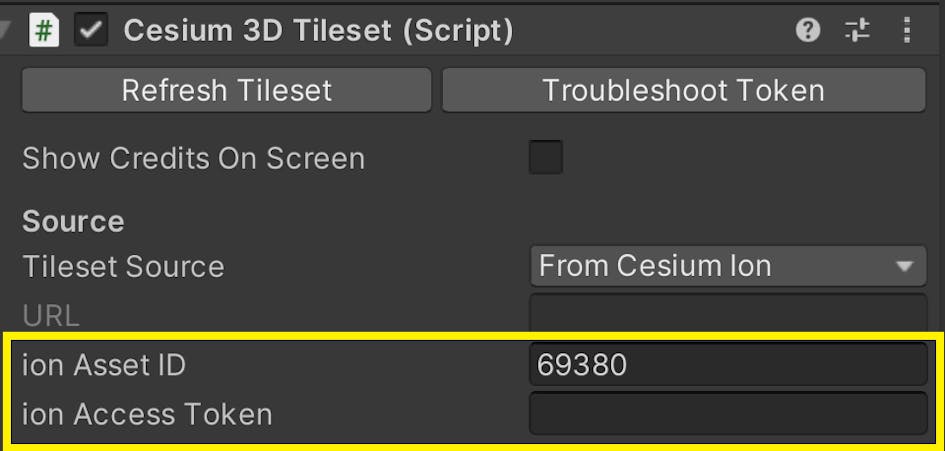Screen dimensions: 945x451
Task: Click the ion Access Token label
Action: 147,414
